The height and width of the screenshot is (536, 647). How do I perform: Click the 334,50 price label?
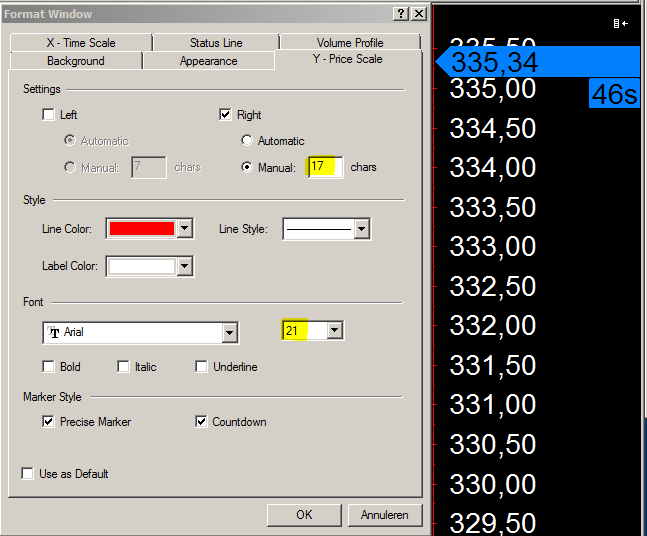(493, 128)
